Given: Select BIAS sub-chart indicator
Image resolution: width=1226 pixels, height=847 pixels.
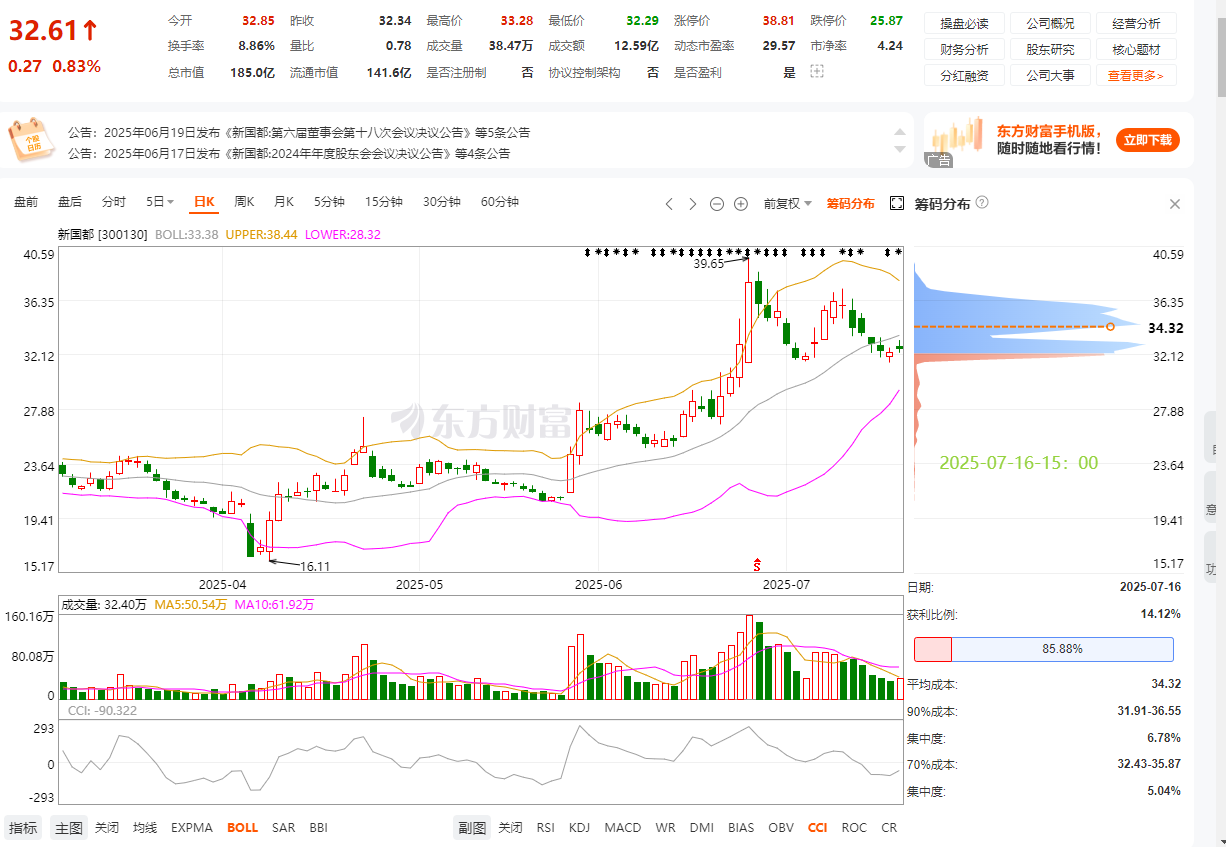Looking at the screenshot, I should click(x=741, y=828).
